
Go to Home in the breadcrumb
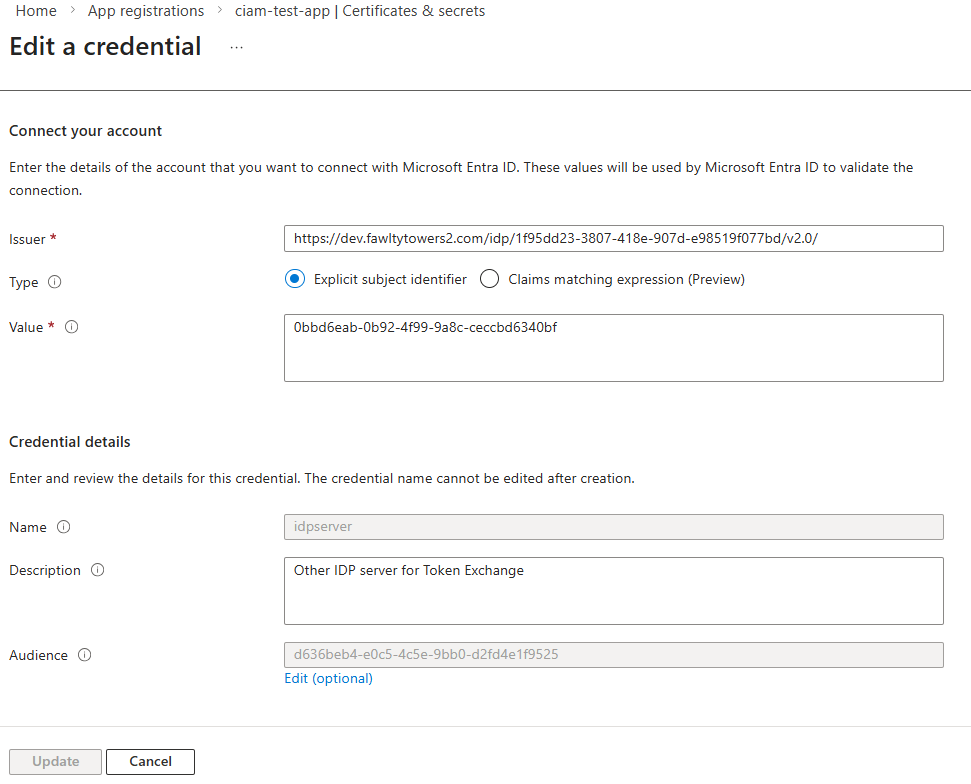36,11
